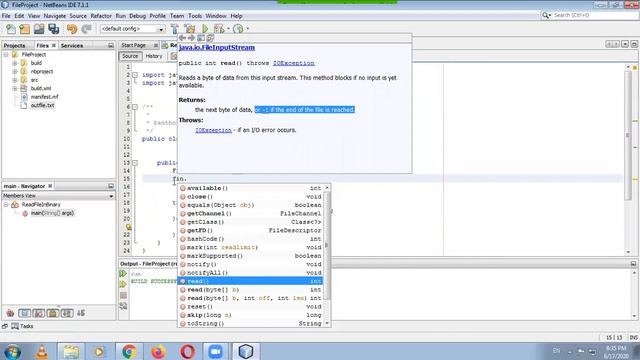This screenshot has width=640, height=360.
Task: Open Google Chrome from the taskbar
Action: coord(129,351)
